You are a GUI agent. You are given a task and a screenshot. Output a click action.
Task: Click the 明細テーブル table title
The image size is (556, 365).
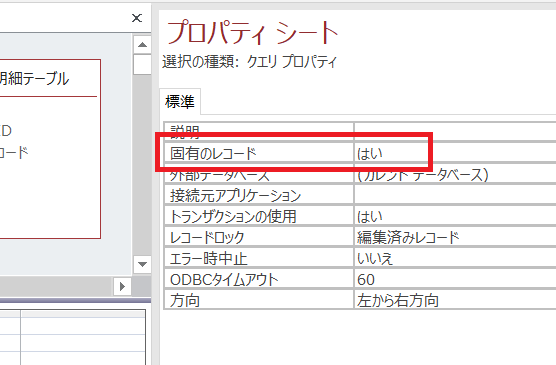coord(34,79)
